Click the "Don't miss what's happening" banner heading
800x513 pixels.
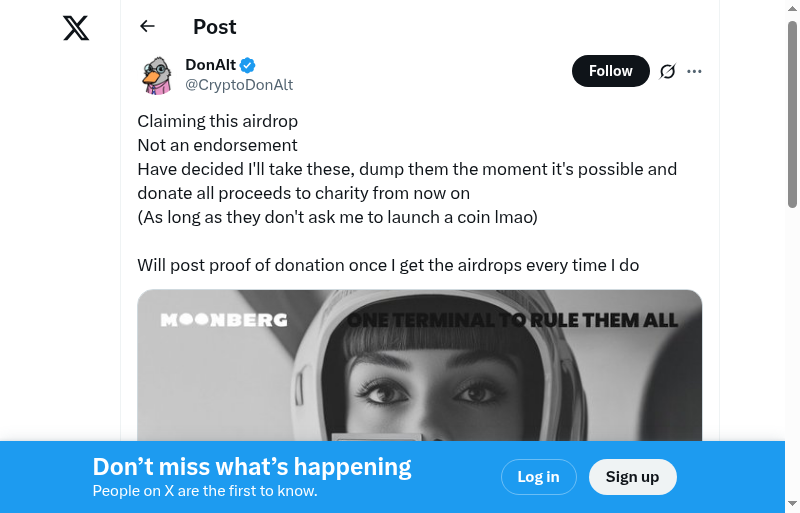coord(252,467)
